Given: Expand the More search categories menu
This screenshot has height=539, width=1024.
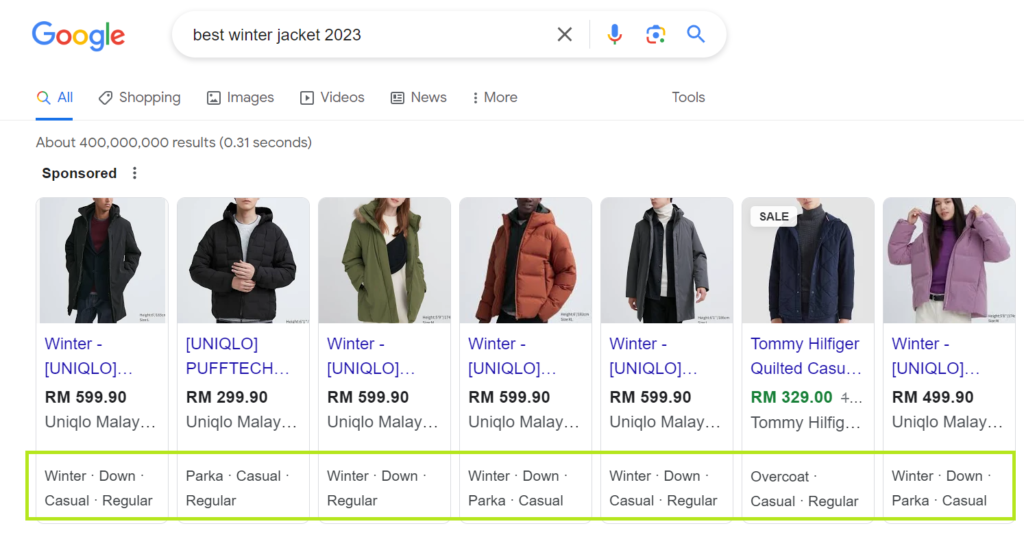Looking at the screenshot, I should click(x=494, y=98).
